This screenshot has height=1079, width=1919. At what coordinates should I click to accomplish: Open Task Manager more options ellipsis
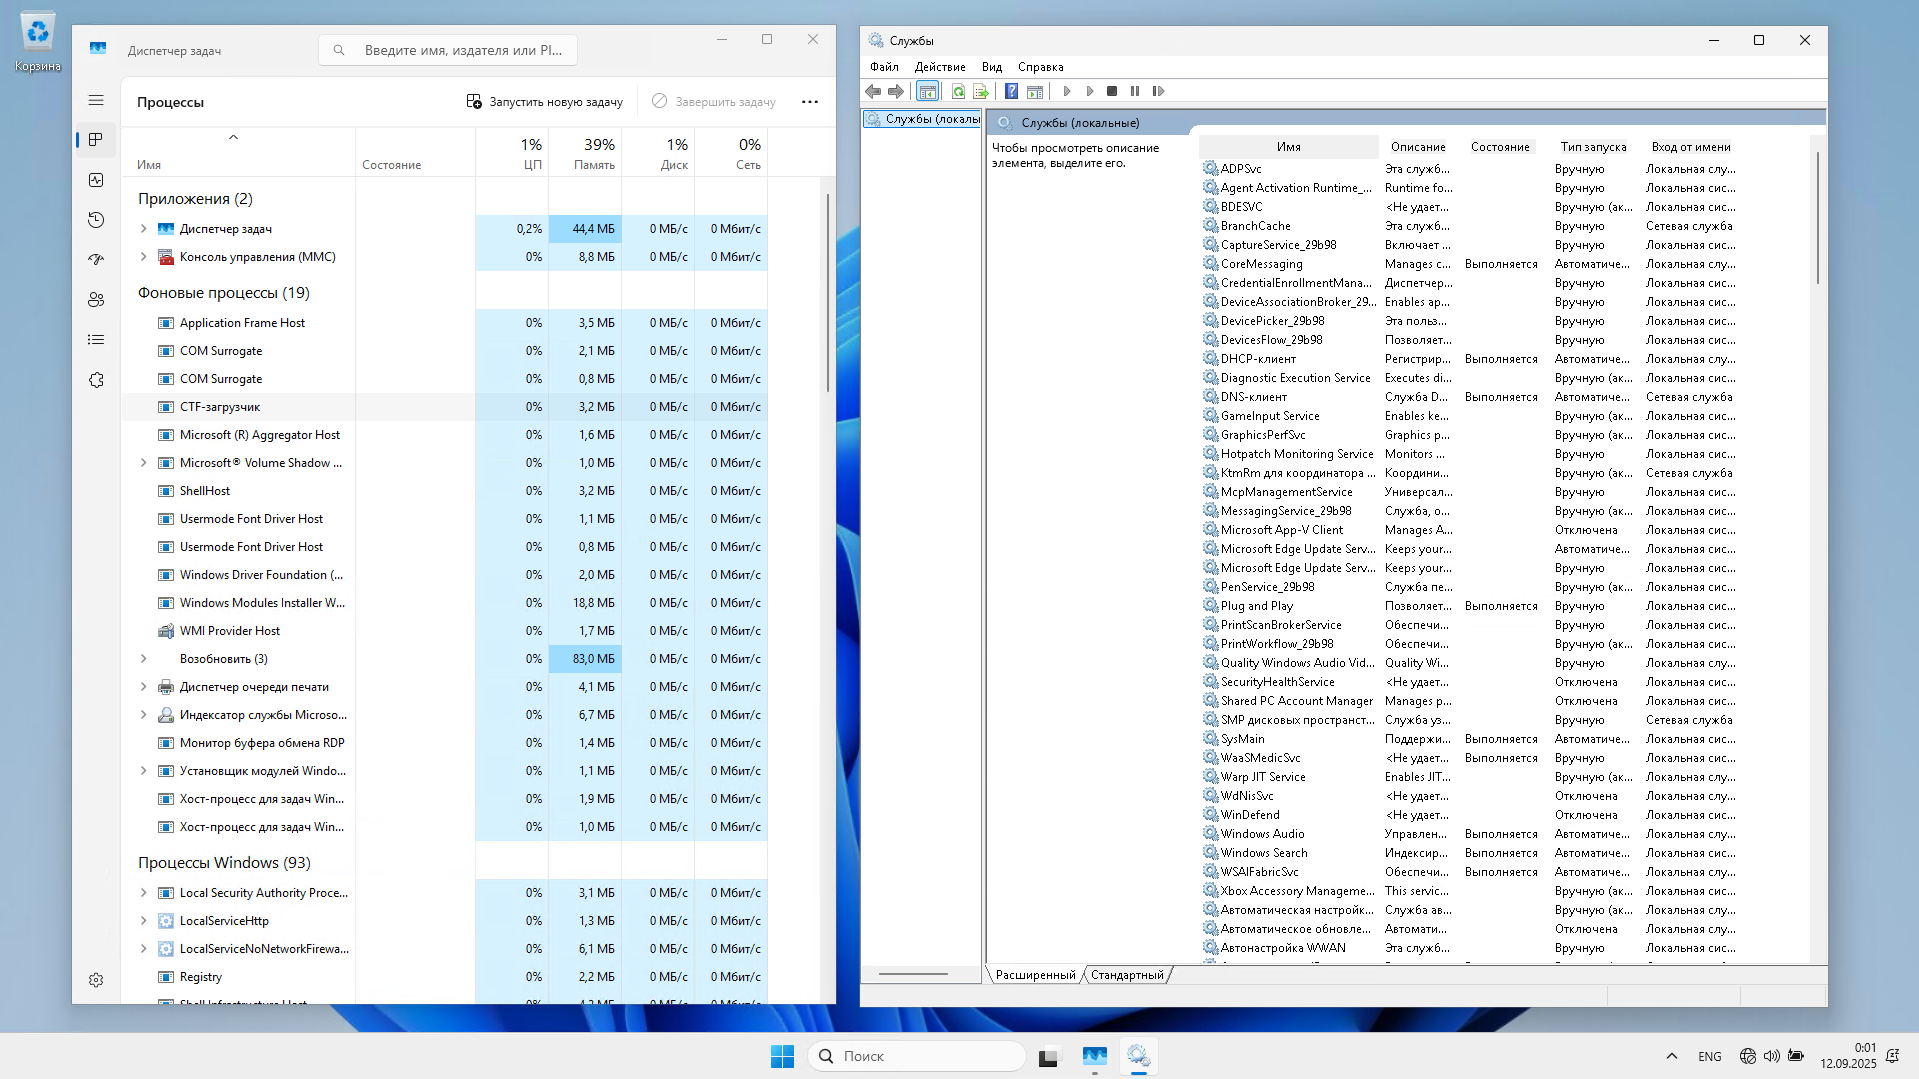pyautogui.click(x=810, y=102)
